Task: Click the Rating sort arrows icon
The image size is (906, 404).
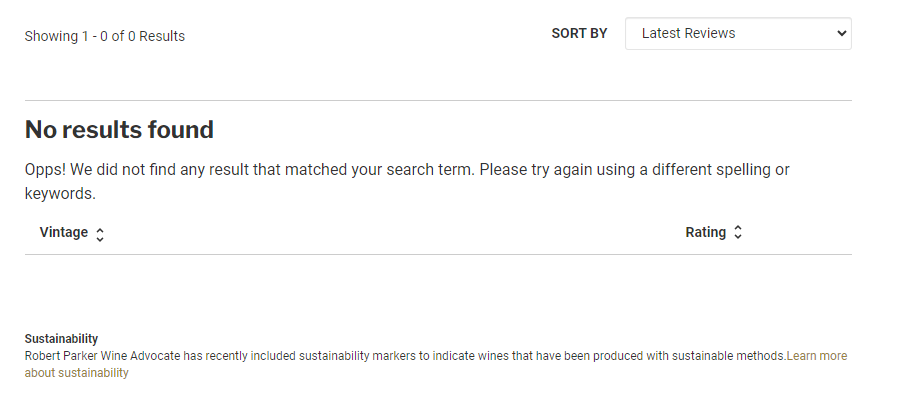Action: [x=738, y=233]
